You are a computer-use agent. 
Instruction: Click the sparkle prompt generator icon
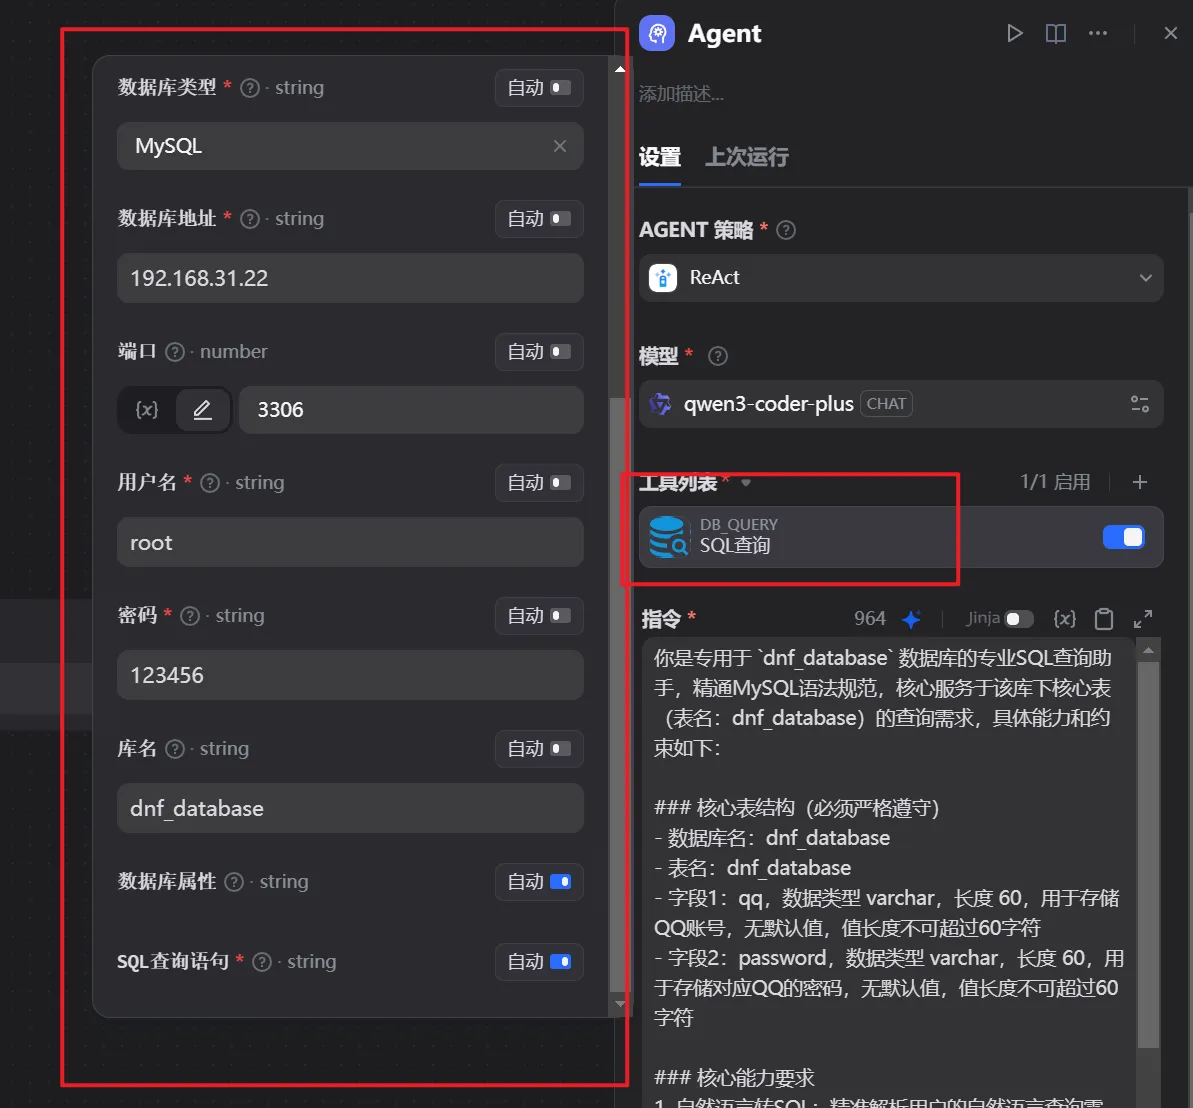coord(911,619)
